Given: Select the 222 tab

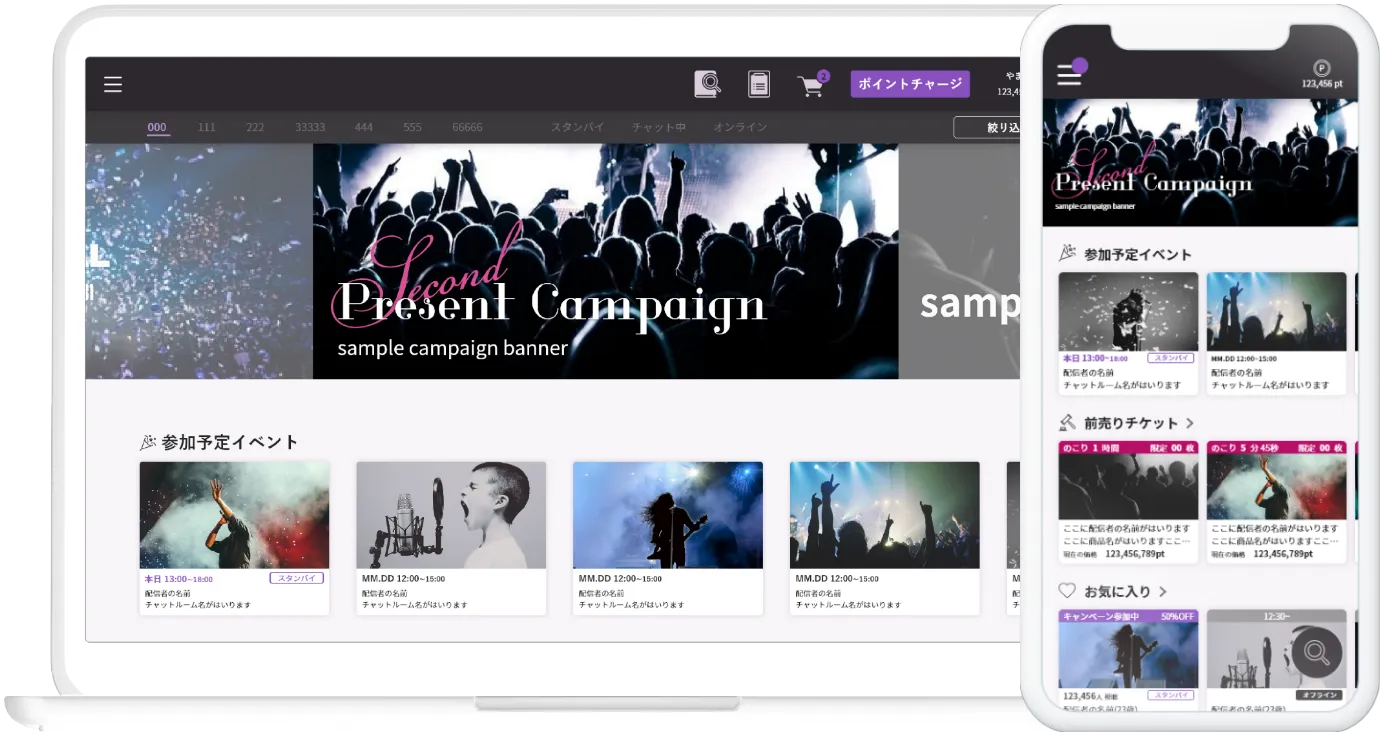Looking at the screenshot, I should (x=255, y=127).
